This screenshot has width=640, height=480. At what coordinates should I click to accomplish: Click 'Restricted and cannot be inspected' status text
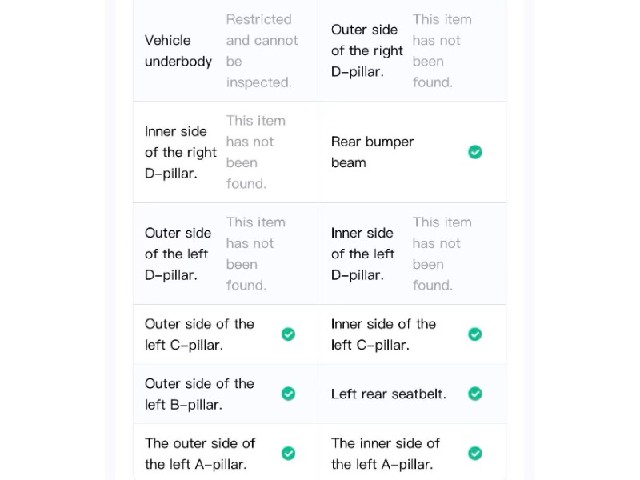click(262, 51)
